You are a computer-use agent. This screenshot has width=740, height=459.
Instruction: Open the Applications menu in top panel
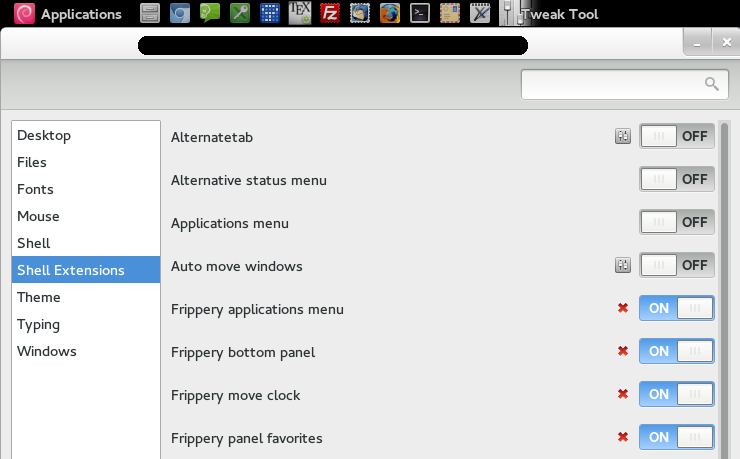coord(81,14)
